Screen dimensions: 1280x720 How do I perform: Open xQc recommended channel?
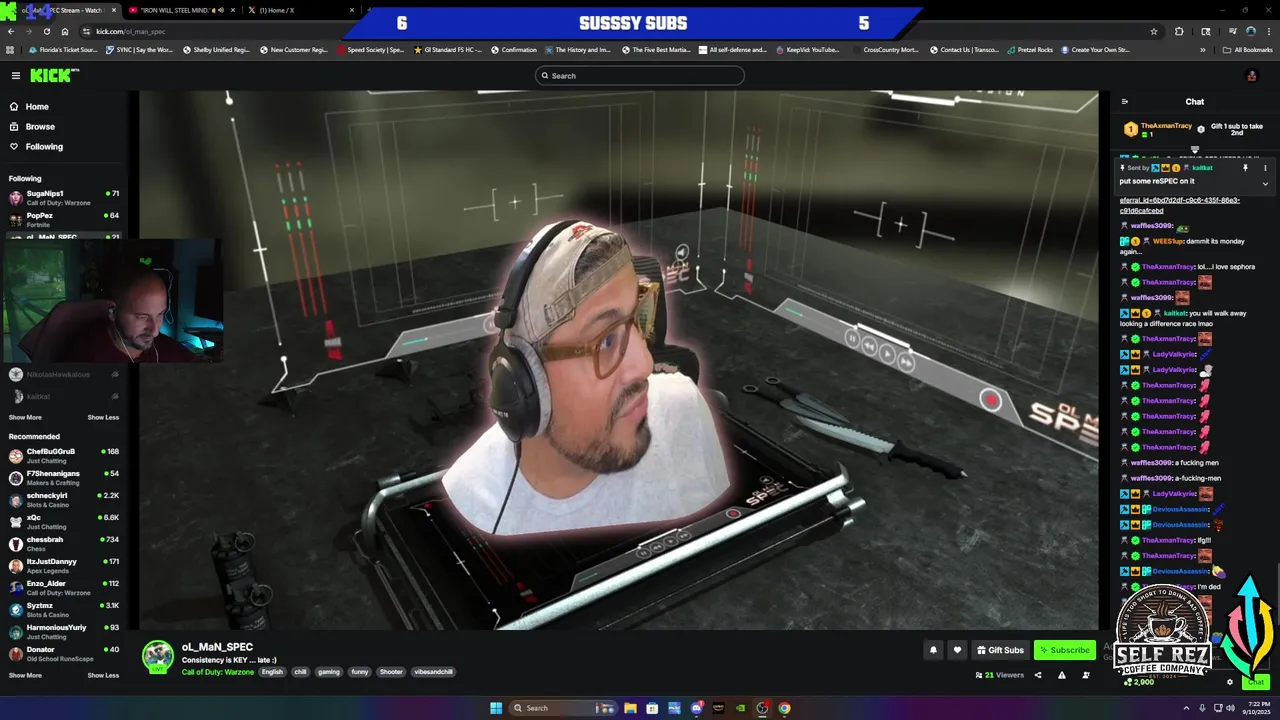(64, 521)
